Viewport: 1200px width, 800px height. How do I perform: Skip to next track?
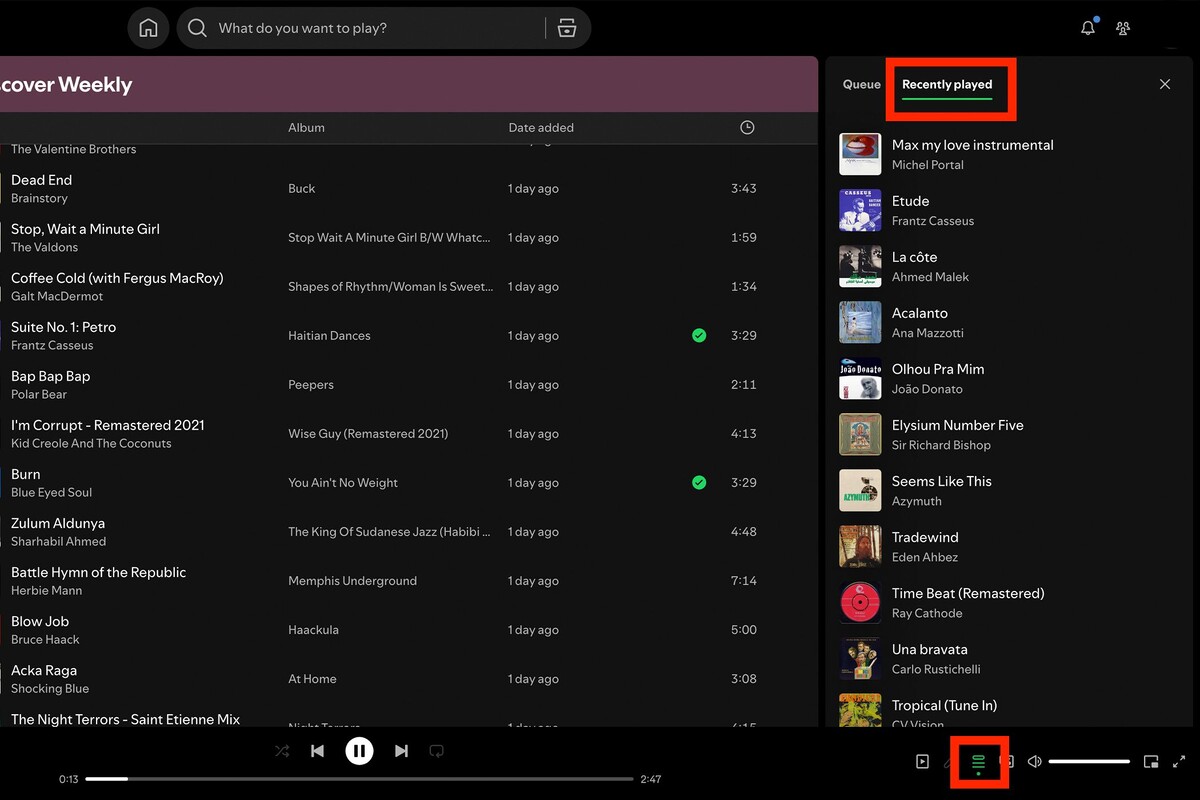point(401,751)
